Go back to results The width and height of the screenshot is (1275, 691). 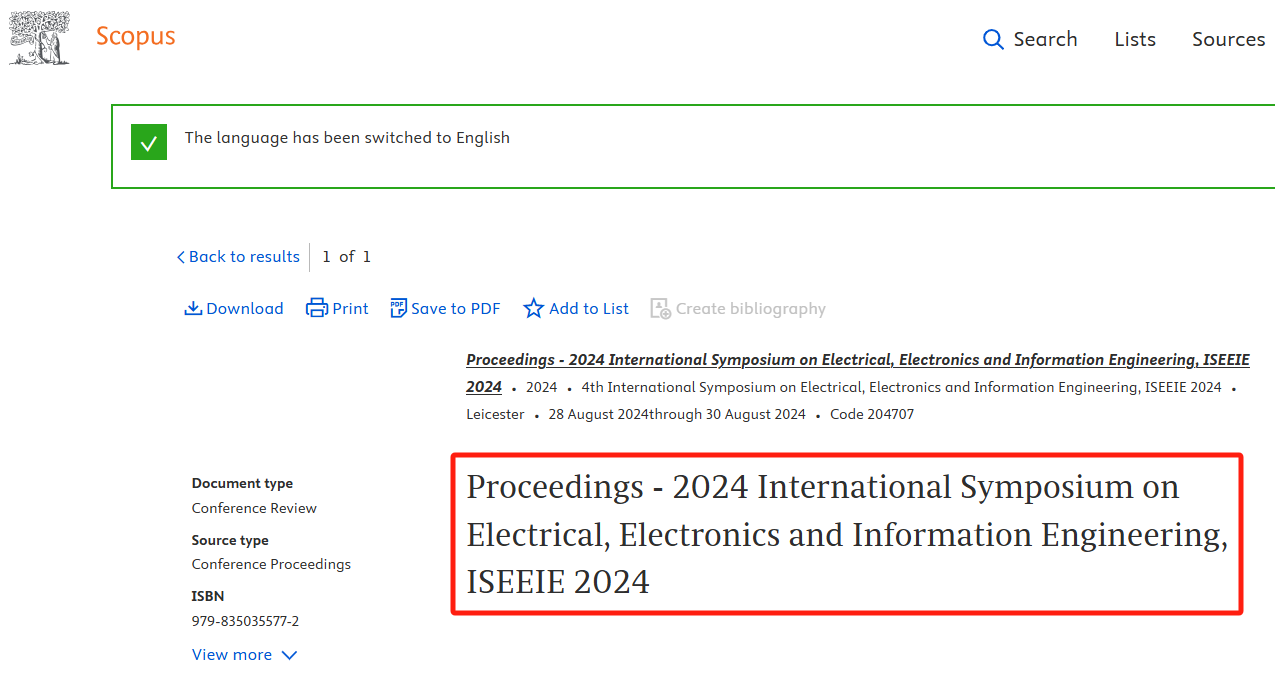pyautogui.click(x=238, y=257)
